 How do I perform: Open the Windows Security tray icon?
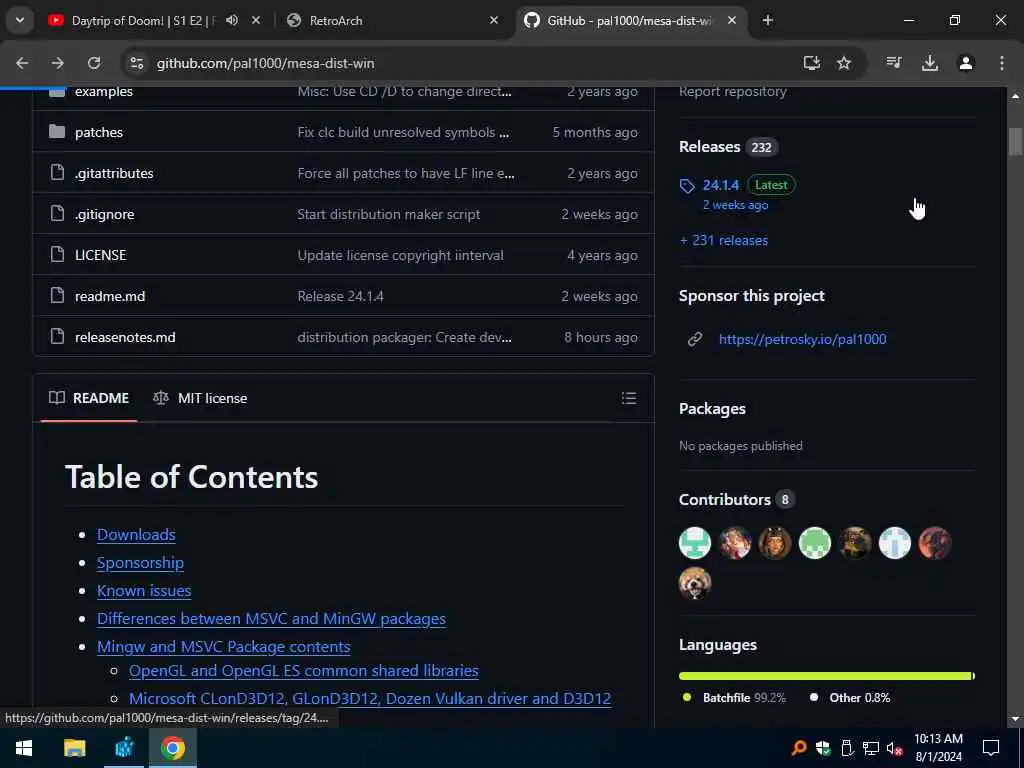click(823, 748)
